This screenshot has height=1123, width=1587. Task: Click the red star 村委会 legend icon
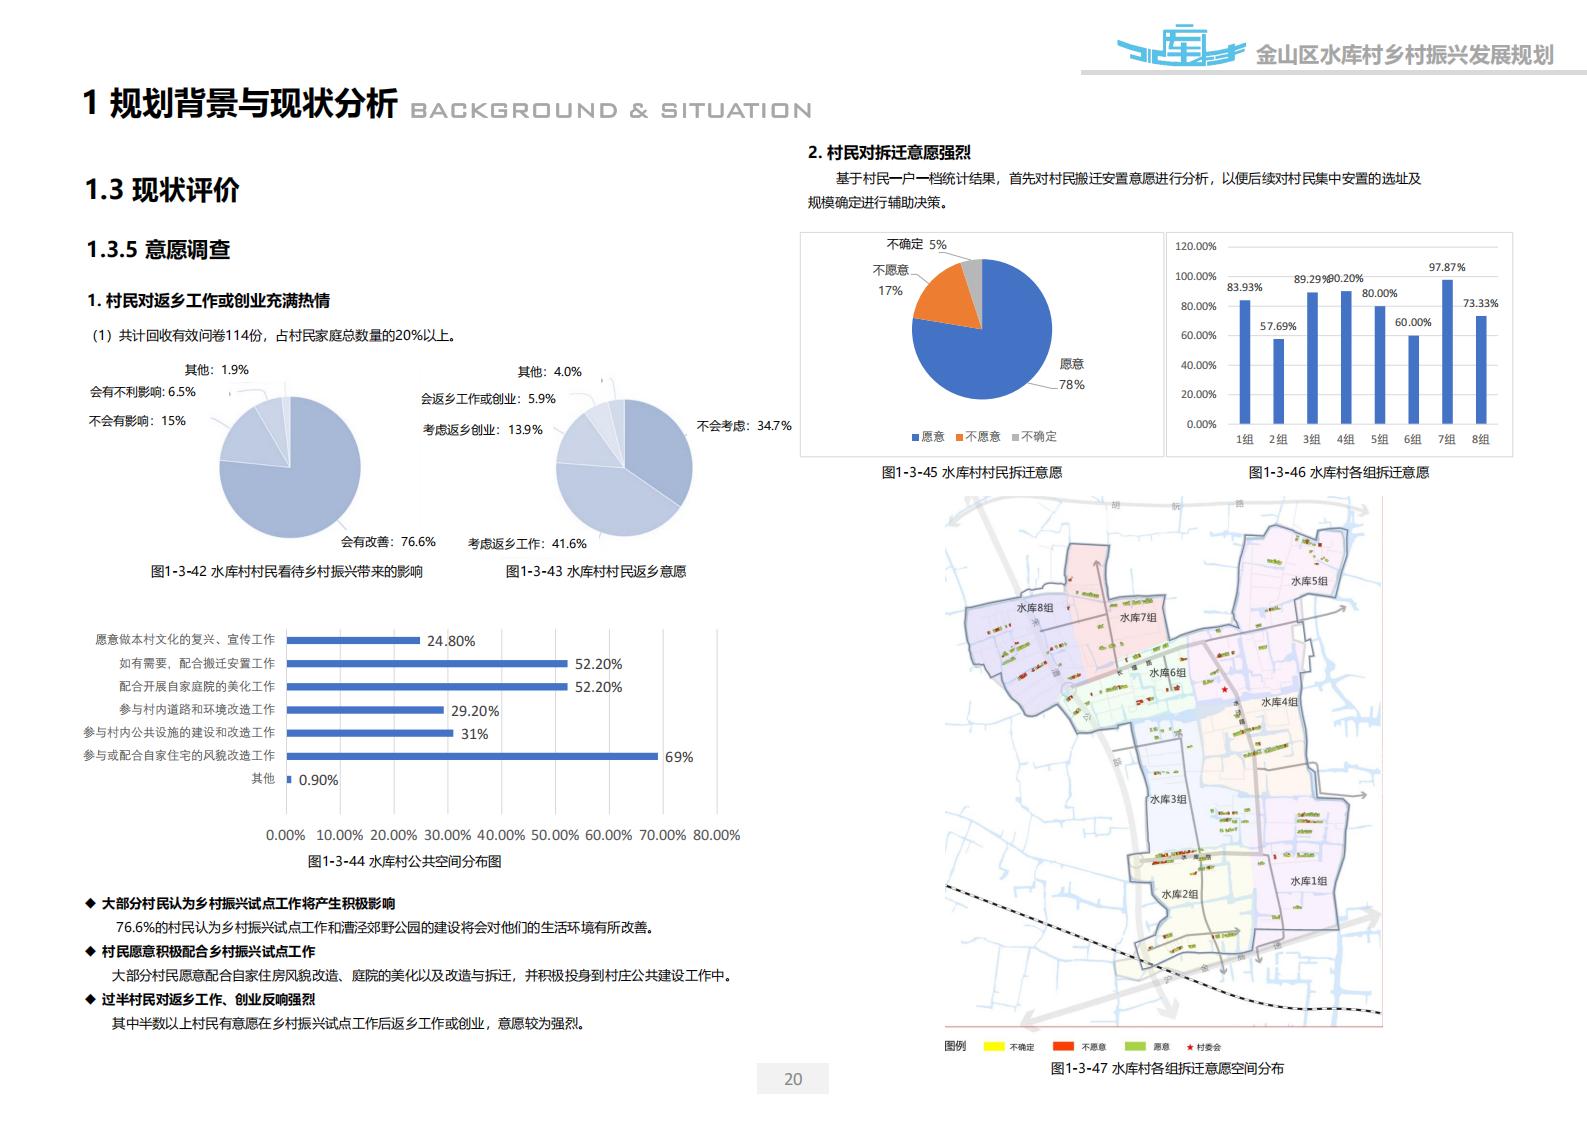pyautogui.click(x=1188, y=1047)
